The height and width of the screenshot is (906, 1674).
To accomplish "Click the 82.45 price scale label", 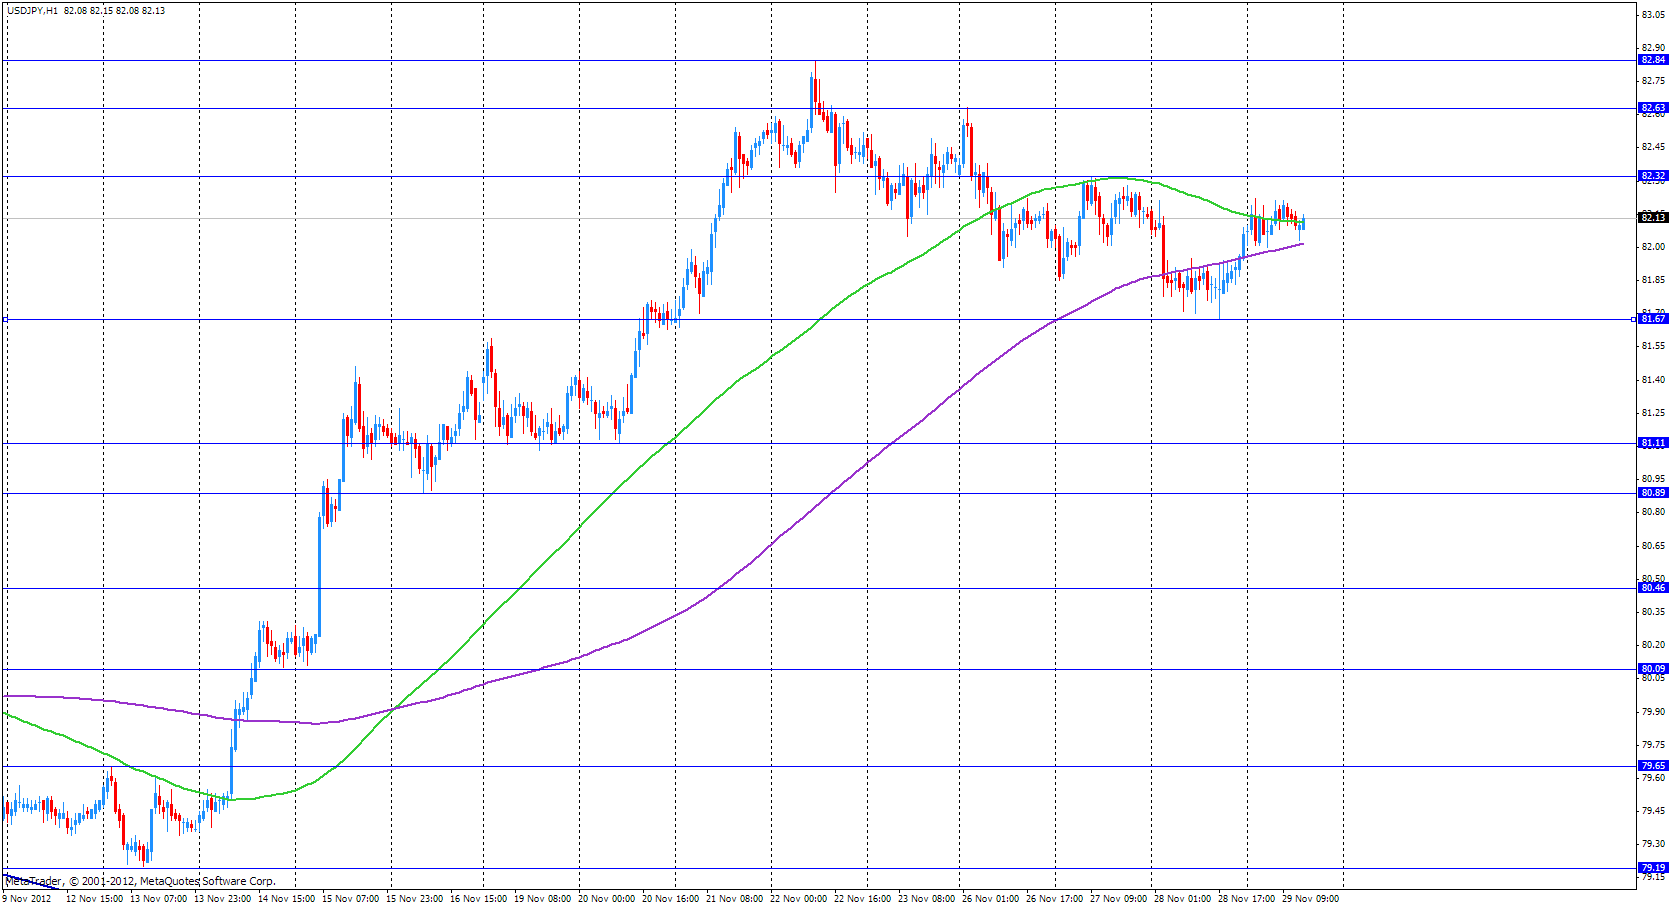I will coord(1653,147).
